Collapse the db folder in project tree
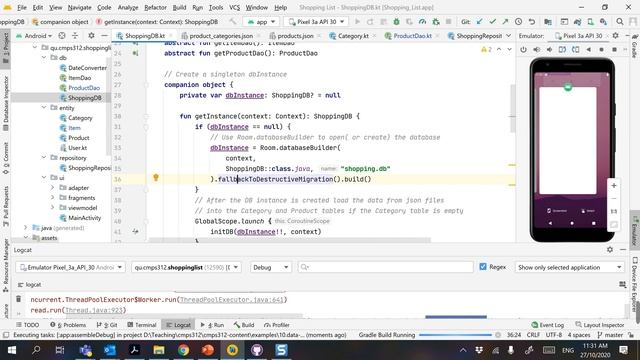The height and width of the screenshot is (360, 640). [44, 58]
